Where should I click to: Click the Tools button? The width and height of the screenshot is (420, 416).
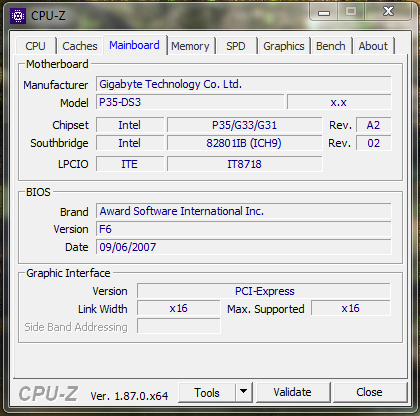(207, 393)
